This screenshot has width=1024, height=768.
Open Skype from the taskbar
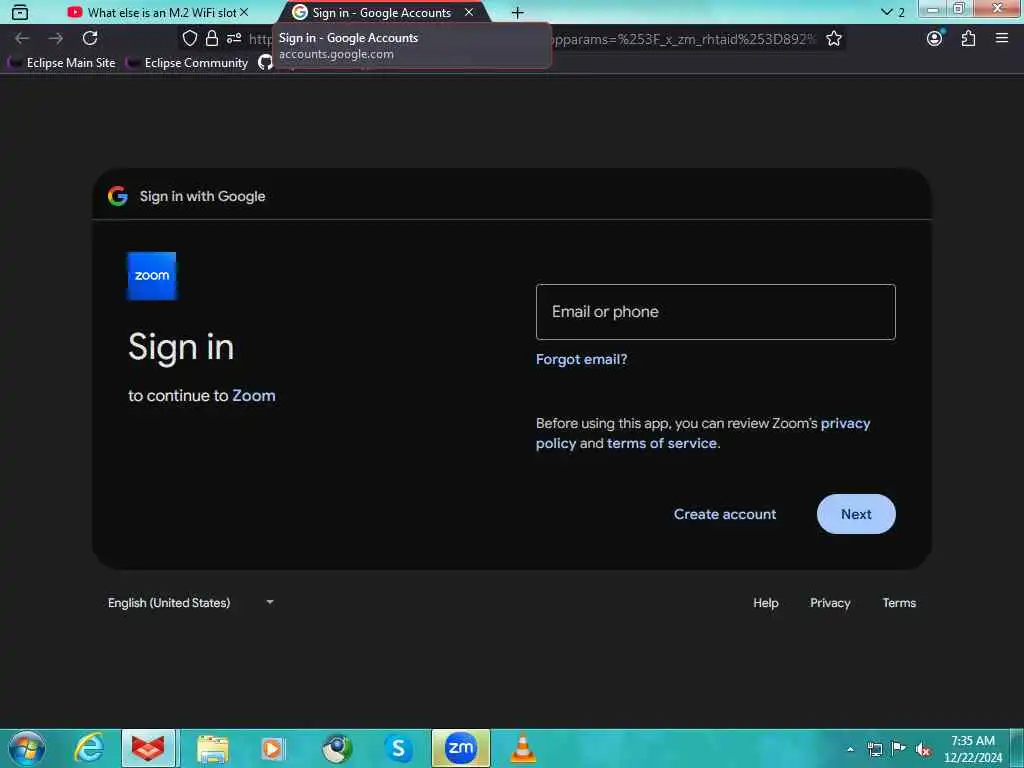tap(398, 748)
